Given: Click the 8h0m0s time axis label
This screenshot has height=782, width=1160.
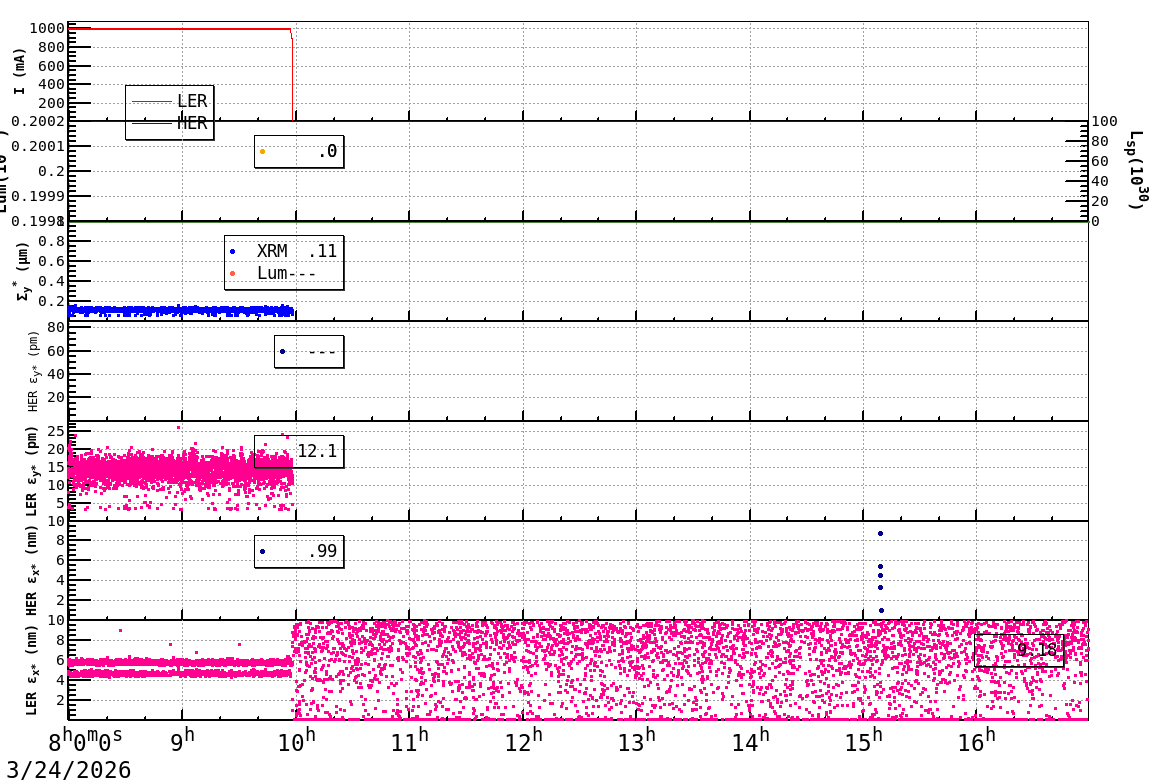Looking at the screenshot, I should click(x=86, y=741).
